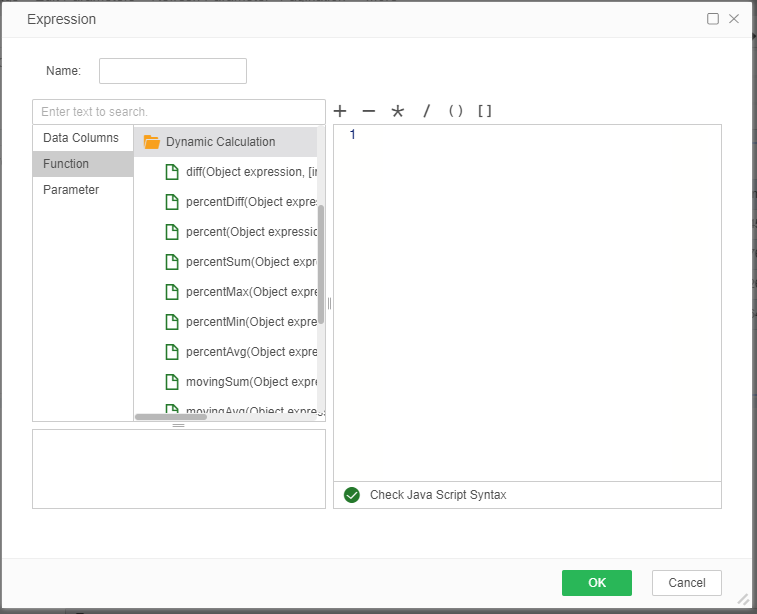Confirm with the OK button
Viewport: 757px width, 614px height.
597,583
